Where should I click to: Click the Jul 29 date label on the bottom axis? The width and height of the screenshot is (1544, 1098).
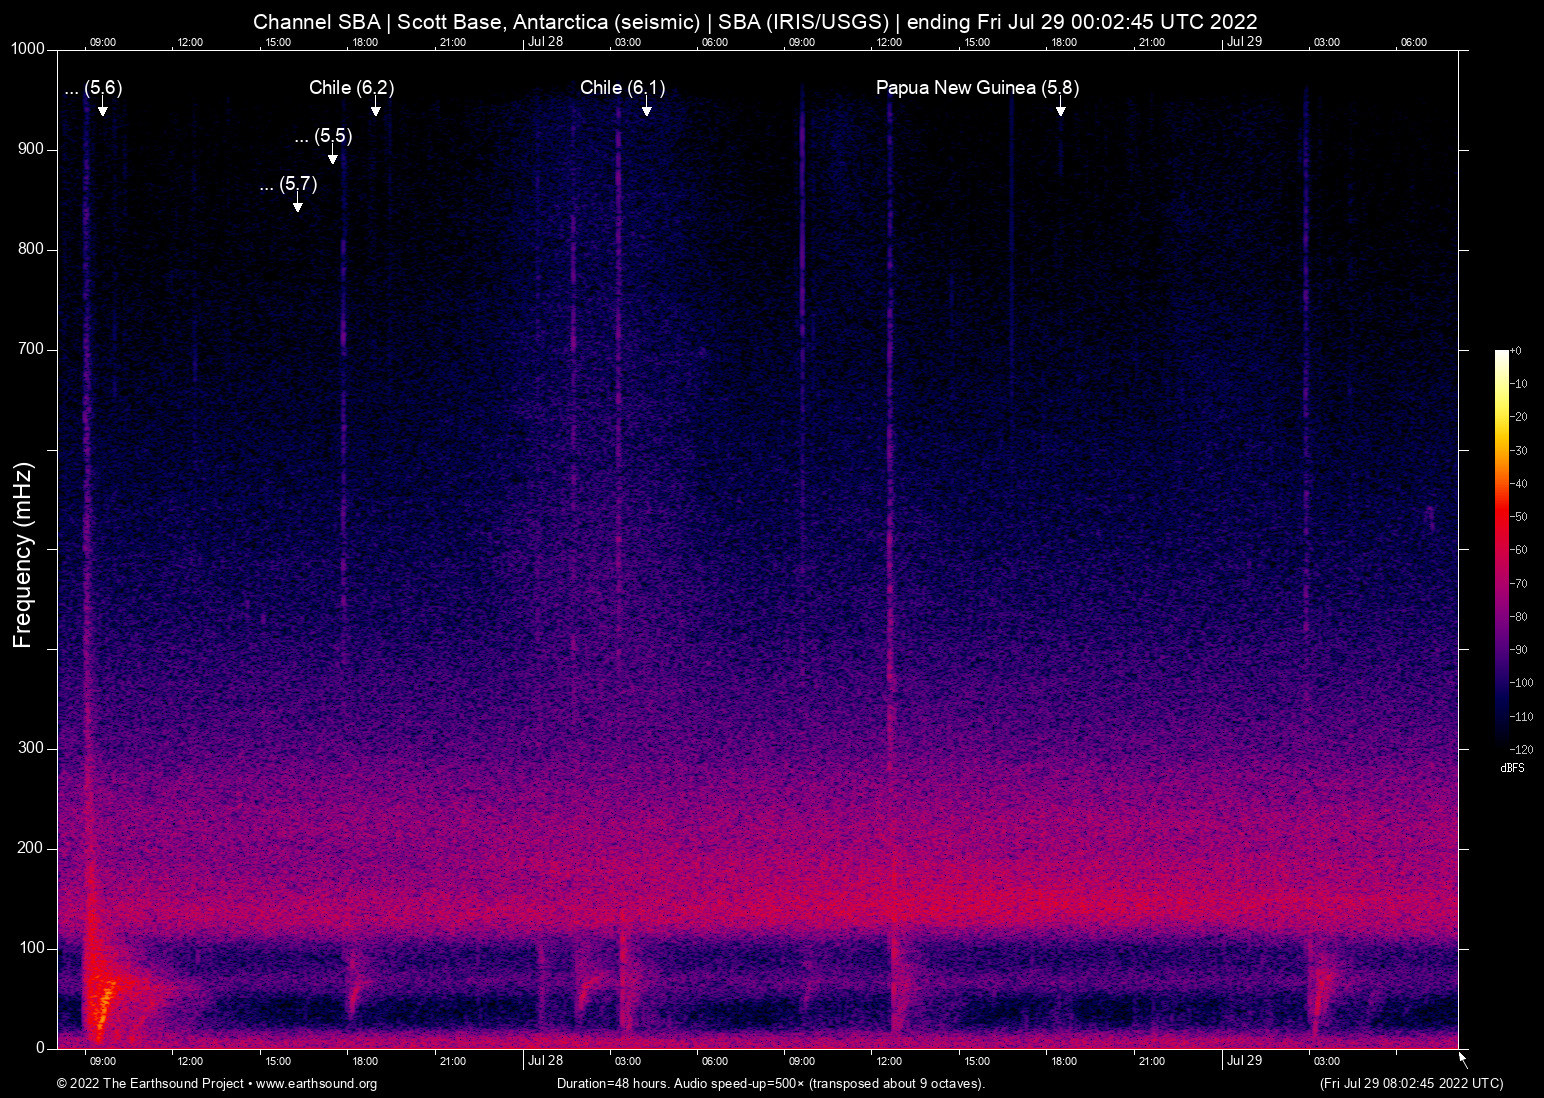tap(1245, 1060)
